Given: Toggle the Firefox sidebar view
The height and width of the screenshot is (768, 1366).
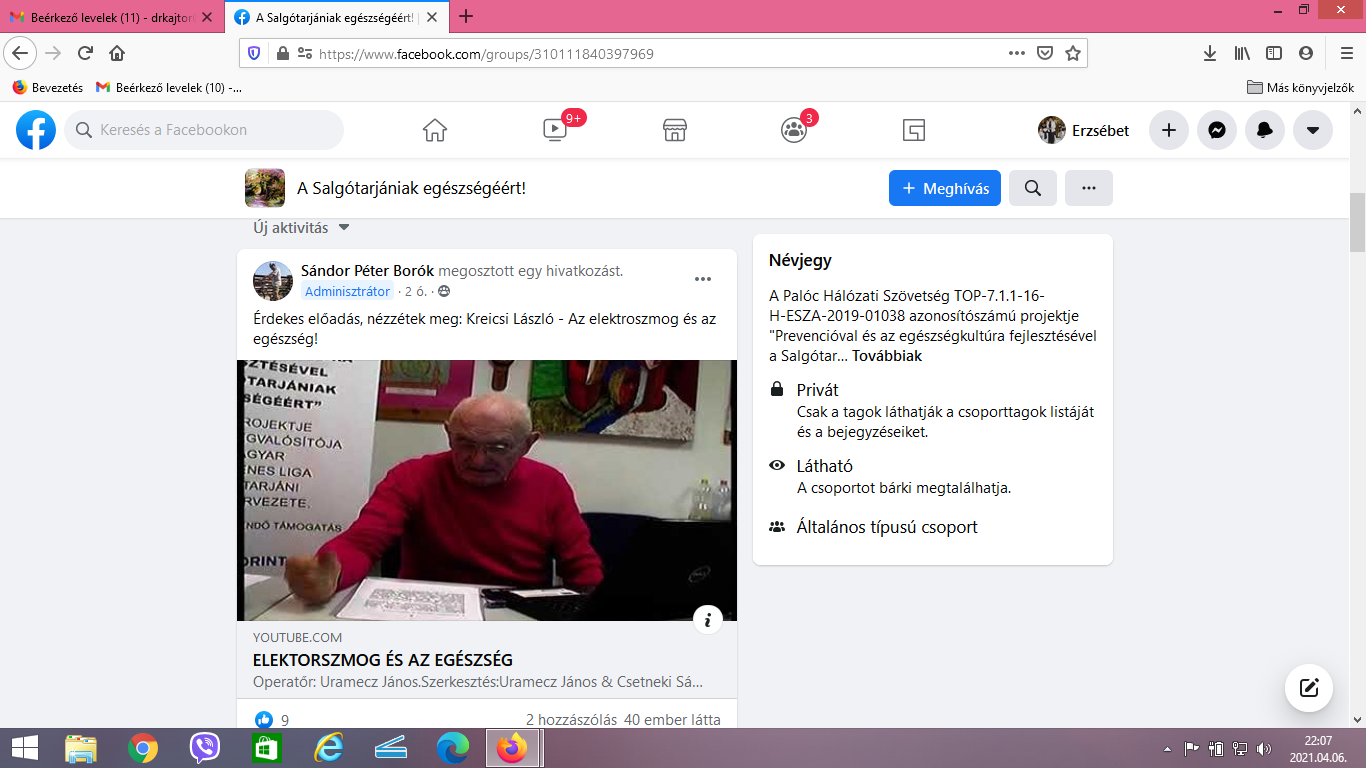Looking at the screenshot, I should pyautogui.click(x=1273, y=53).
